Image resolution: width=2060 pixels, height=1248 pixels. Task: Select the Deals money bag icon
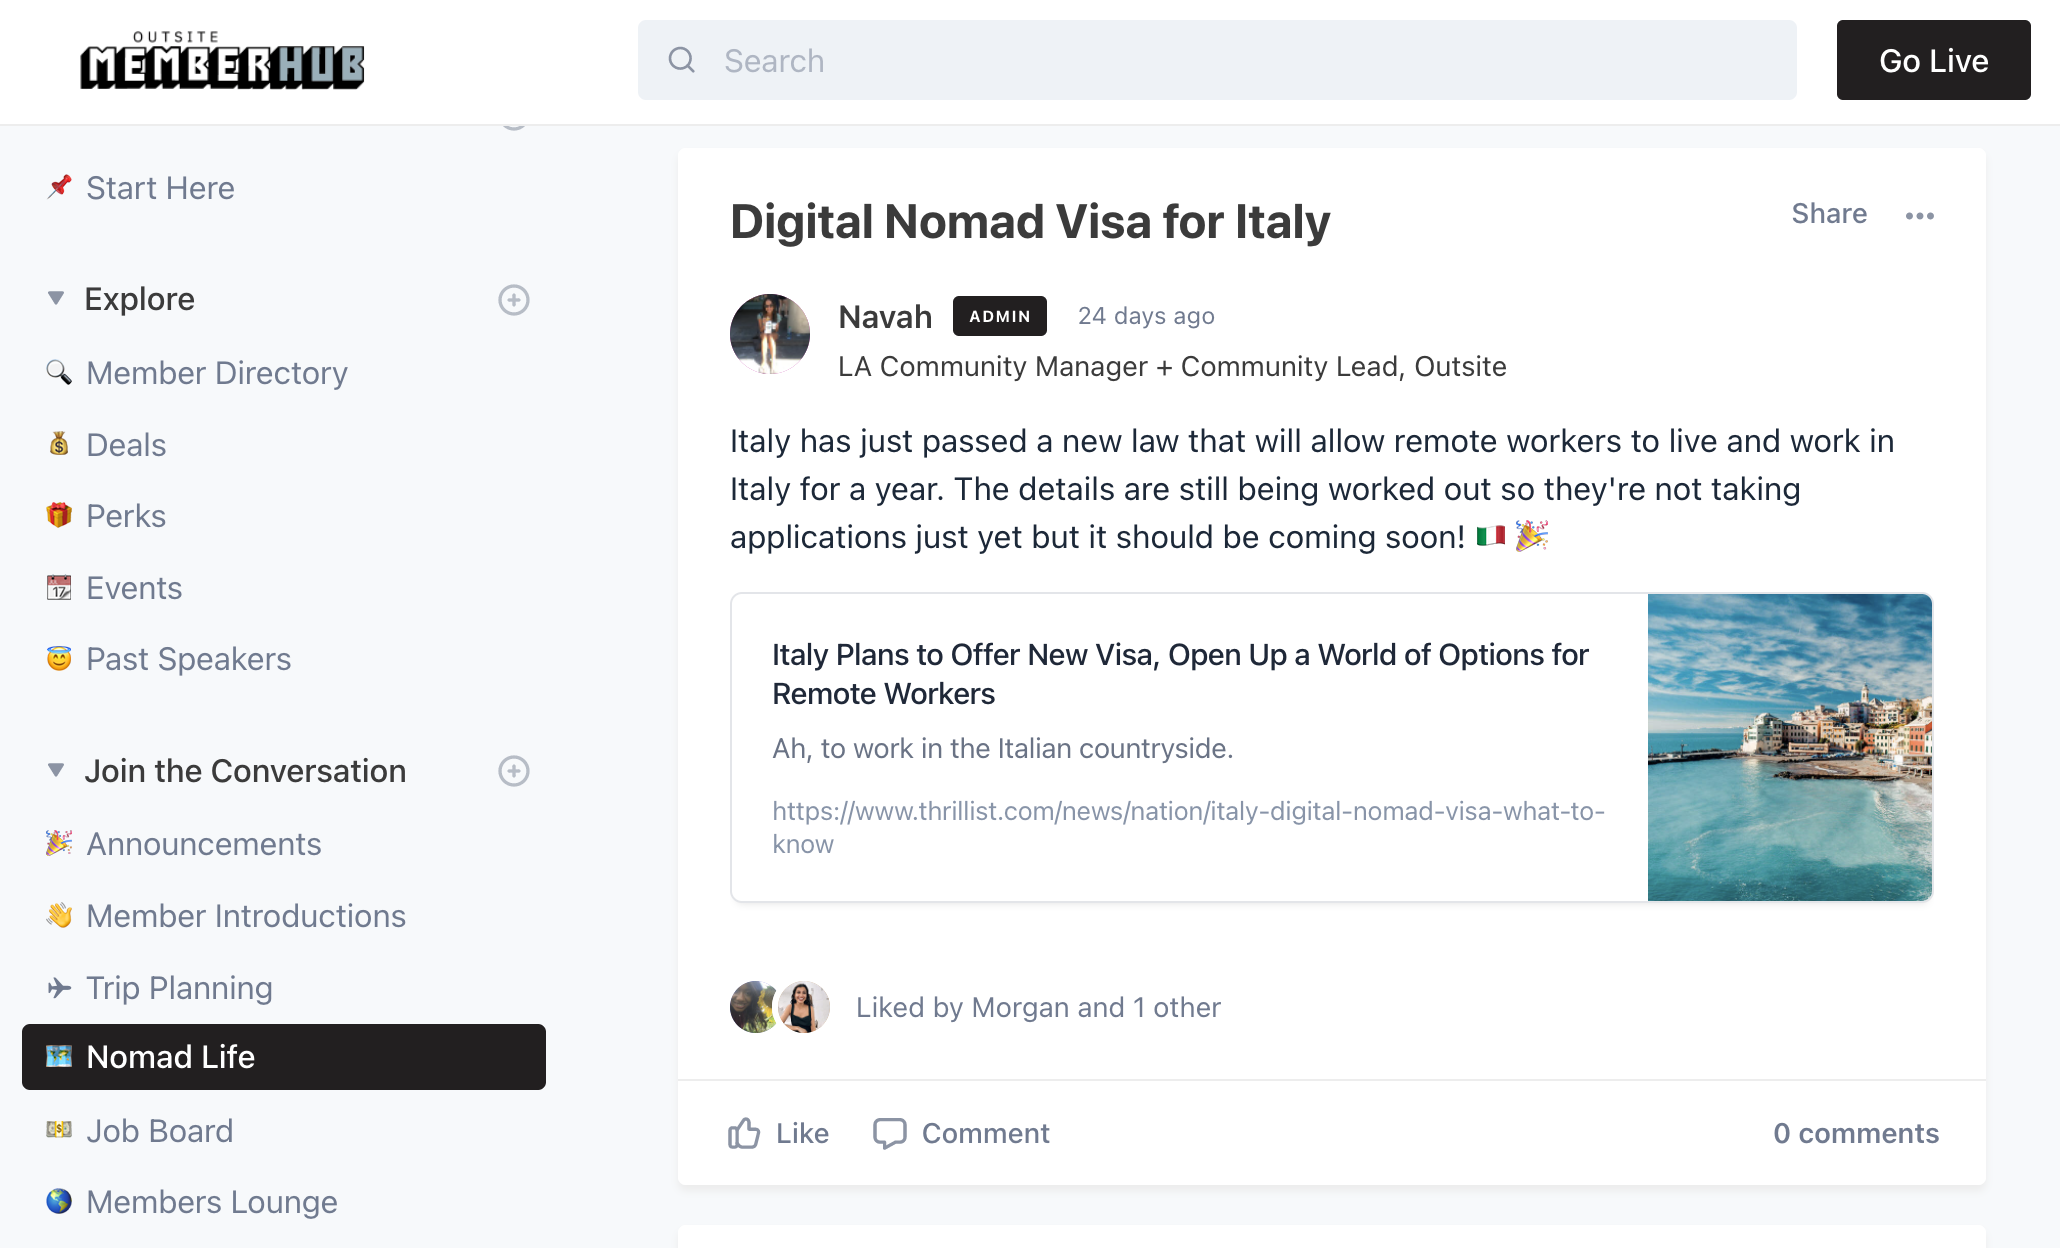pos(59,444)
